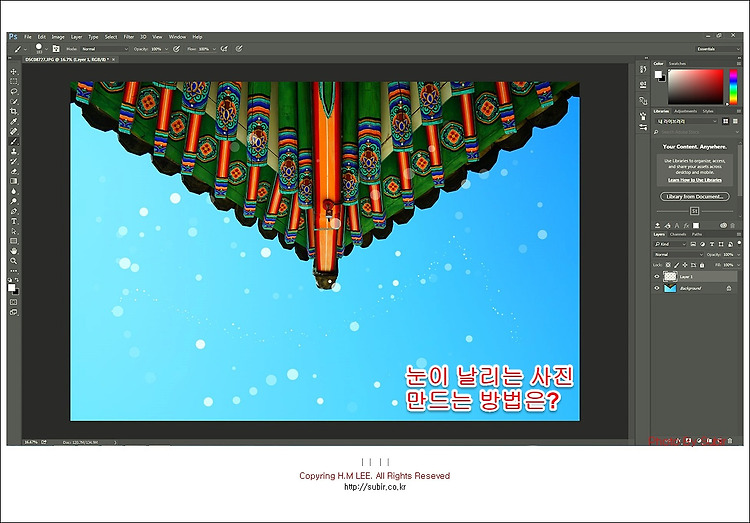This screenshot has height=523, width=750.
Task: Open the Edit Toolbar ellipsis icon
Action: (x=14, y=271)
